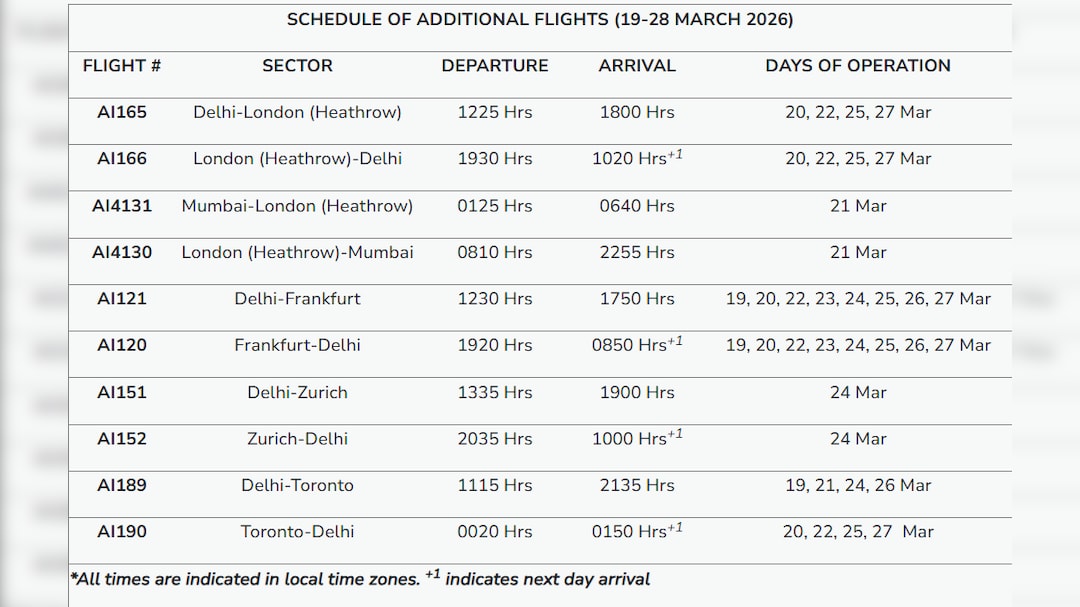Click the DEPARTURE column header

[x=495, y=65]
